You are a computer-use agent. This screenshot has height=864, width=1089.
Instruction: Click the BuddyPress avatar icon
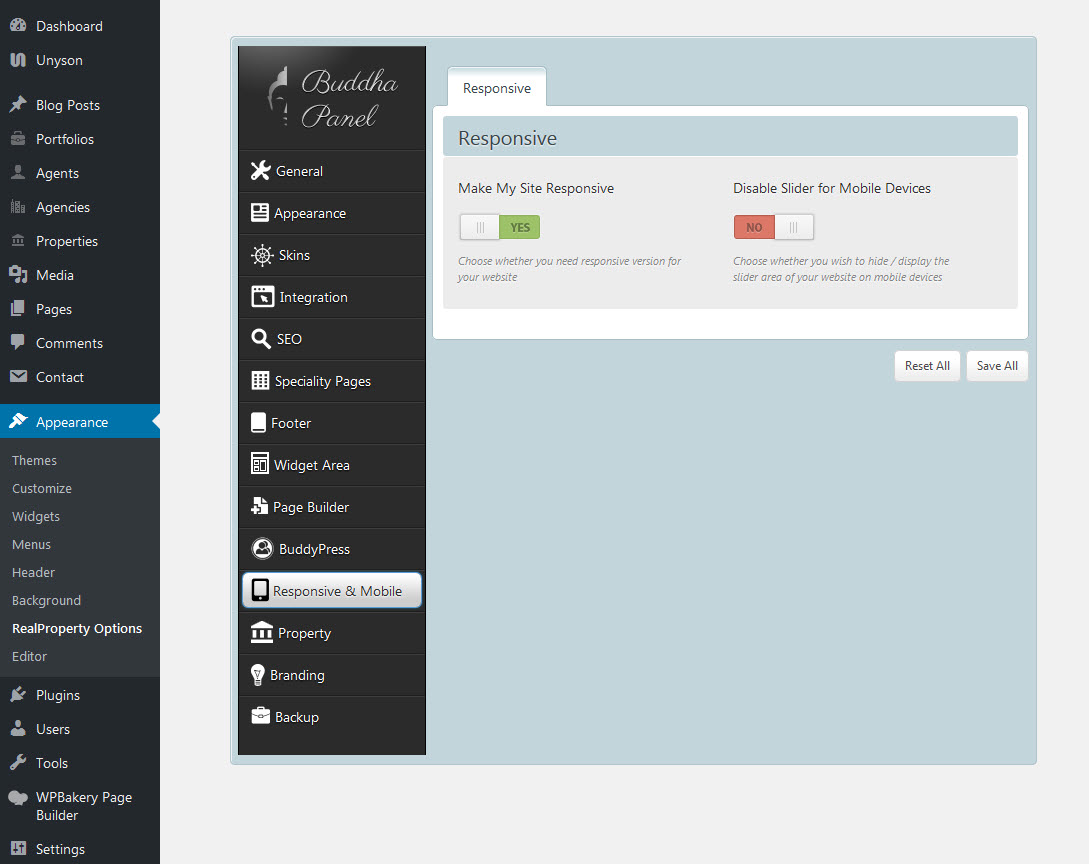(262, 549)
